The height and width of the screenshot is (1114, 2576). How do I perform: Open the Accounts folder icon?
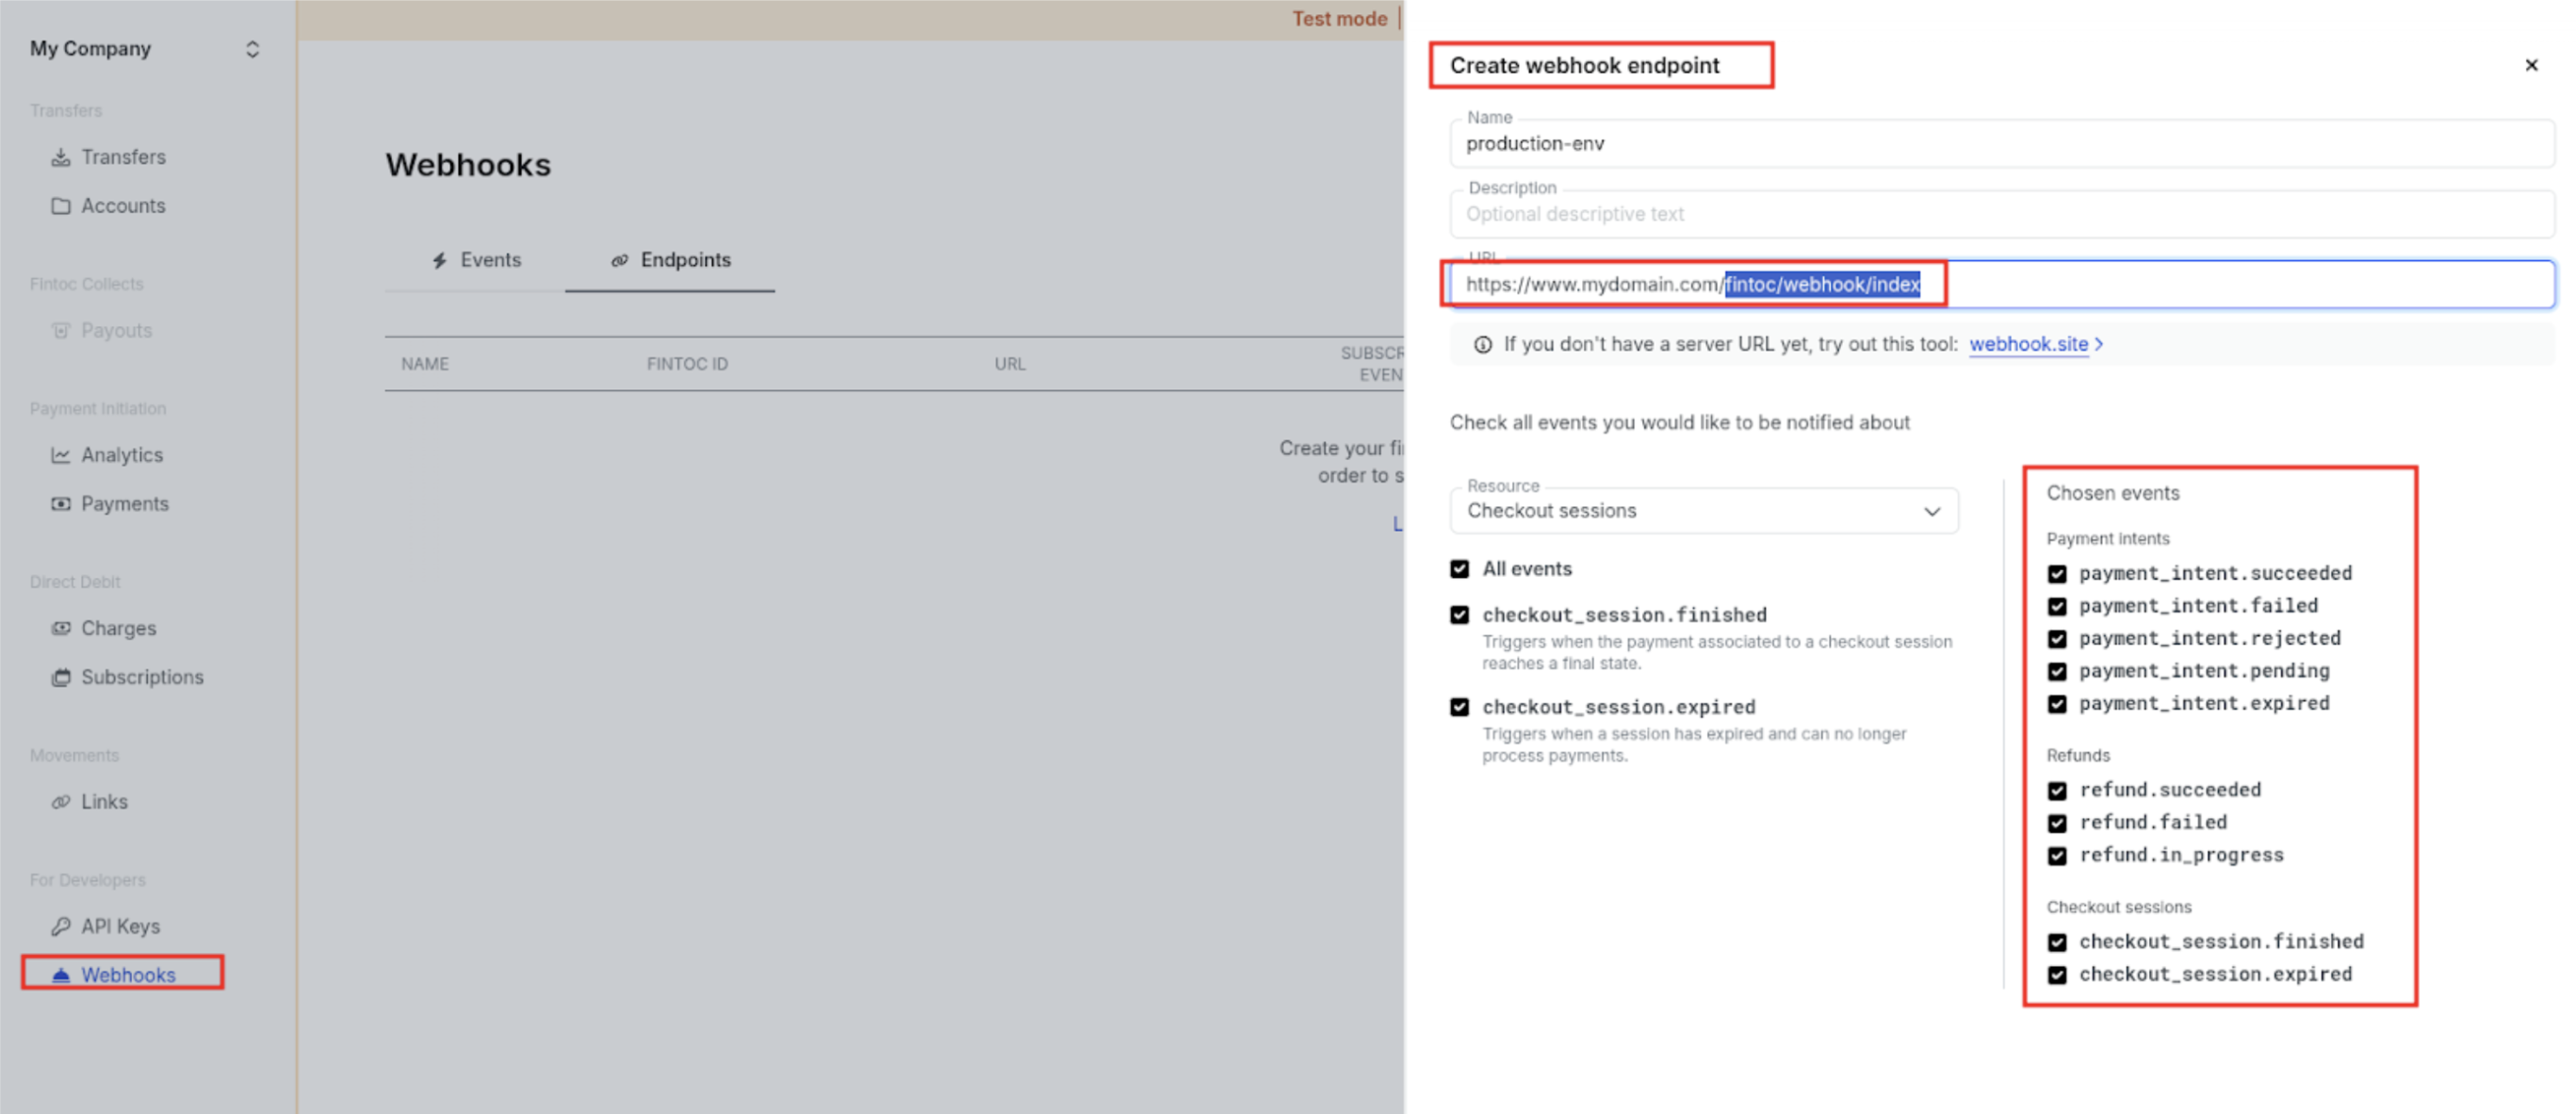point(61,206)
